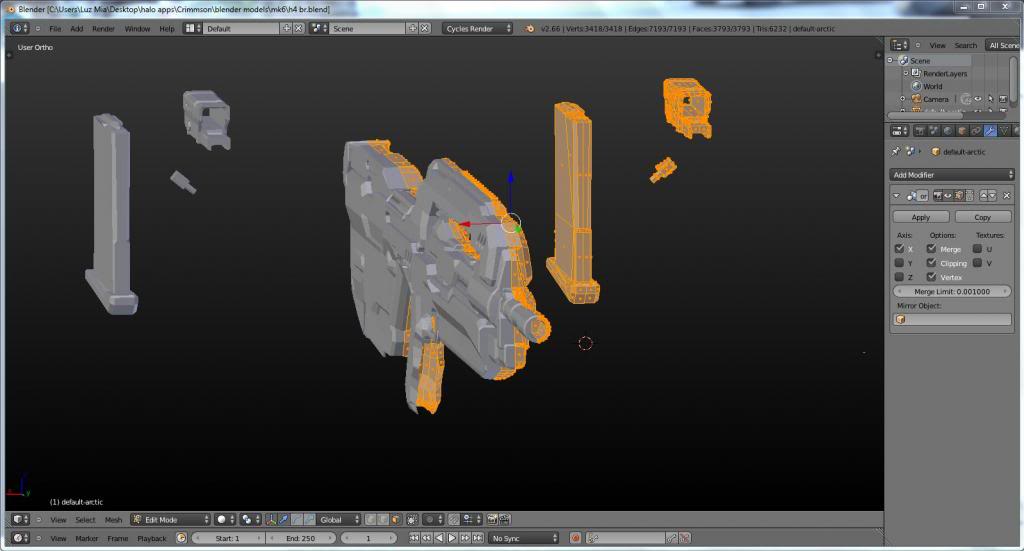
Task: Expand the Camera item in outliner
Action: point(903,99)
